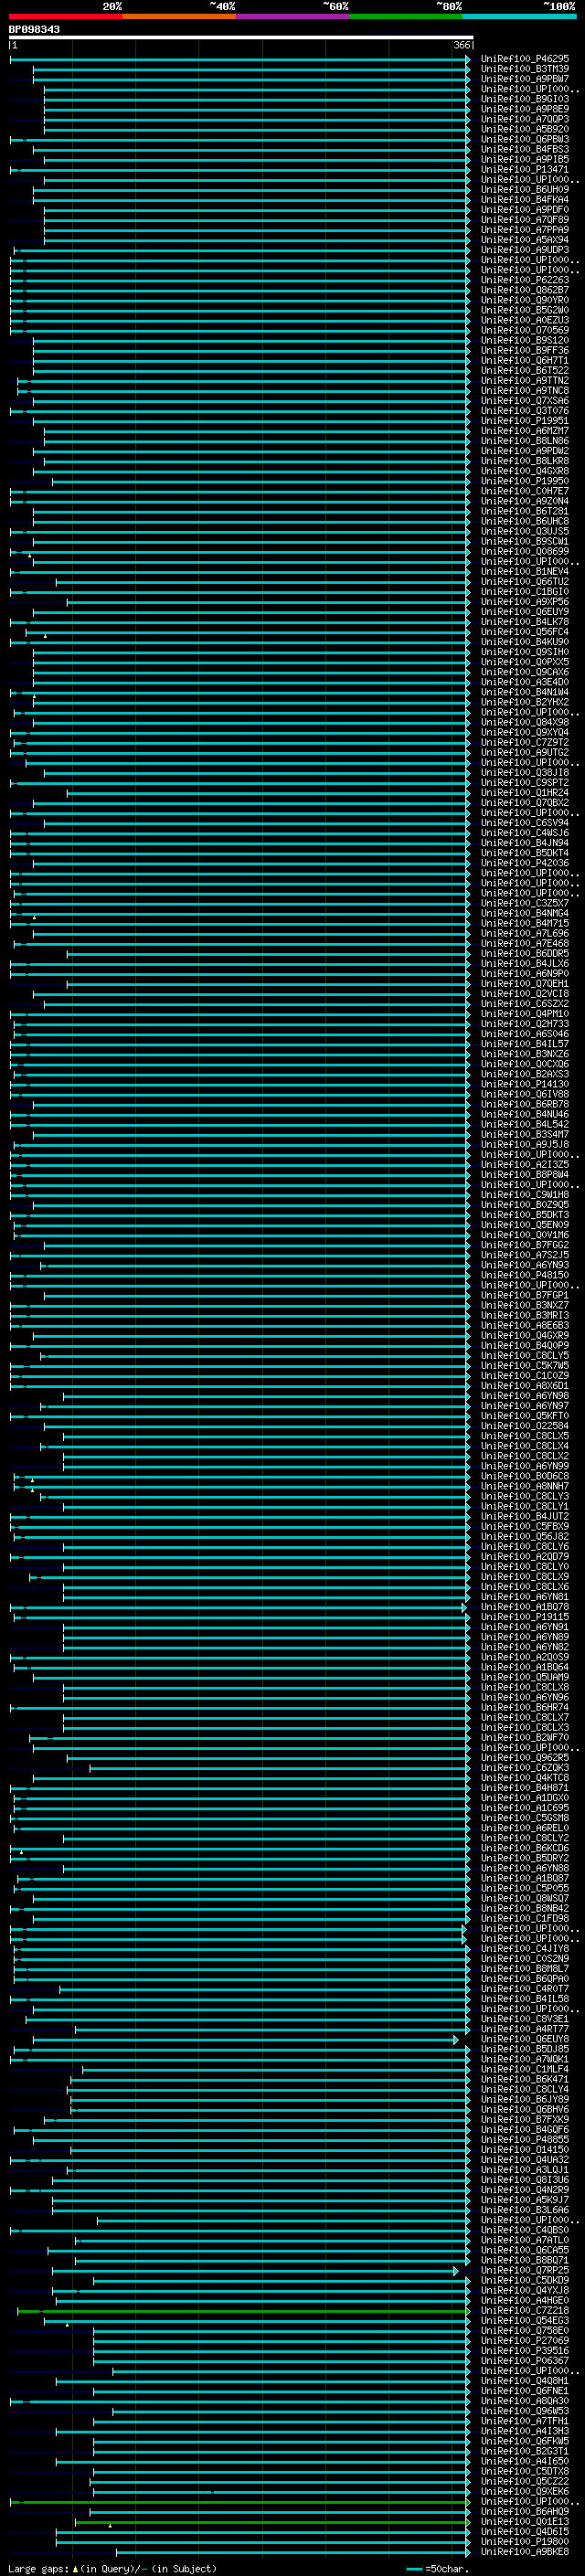
Task: Open hit UniRef100_A9PIB5
Action: click(524, 159)
